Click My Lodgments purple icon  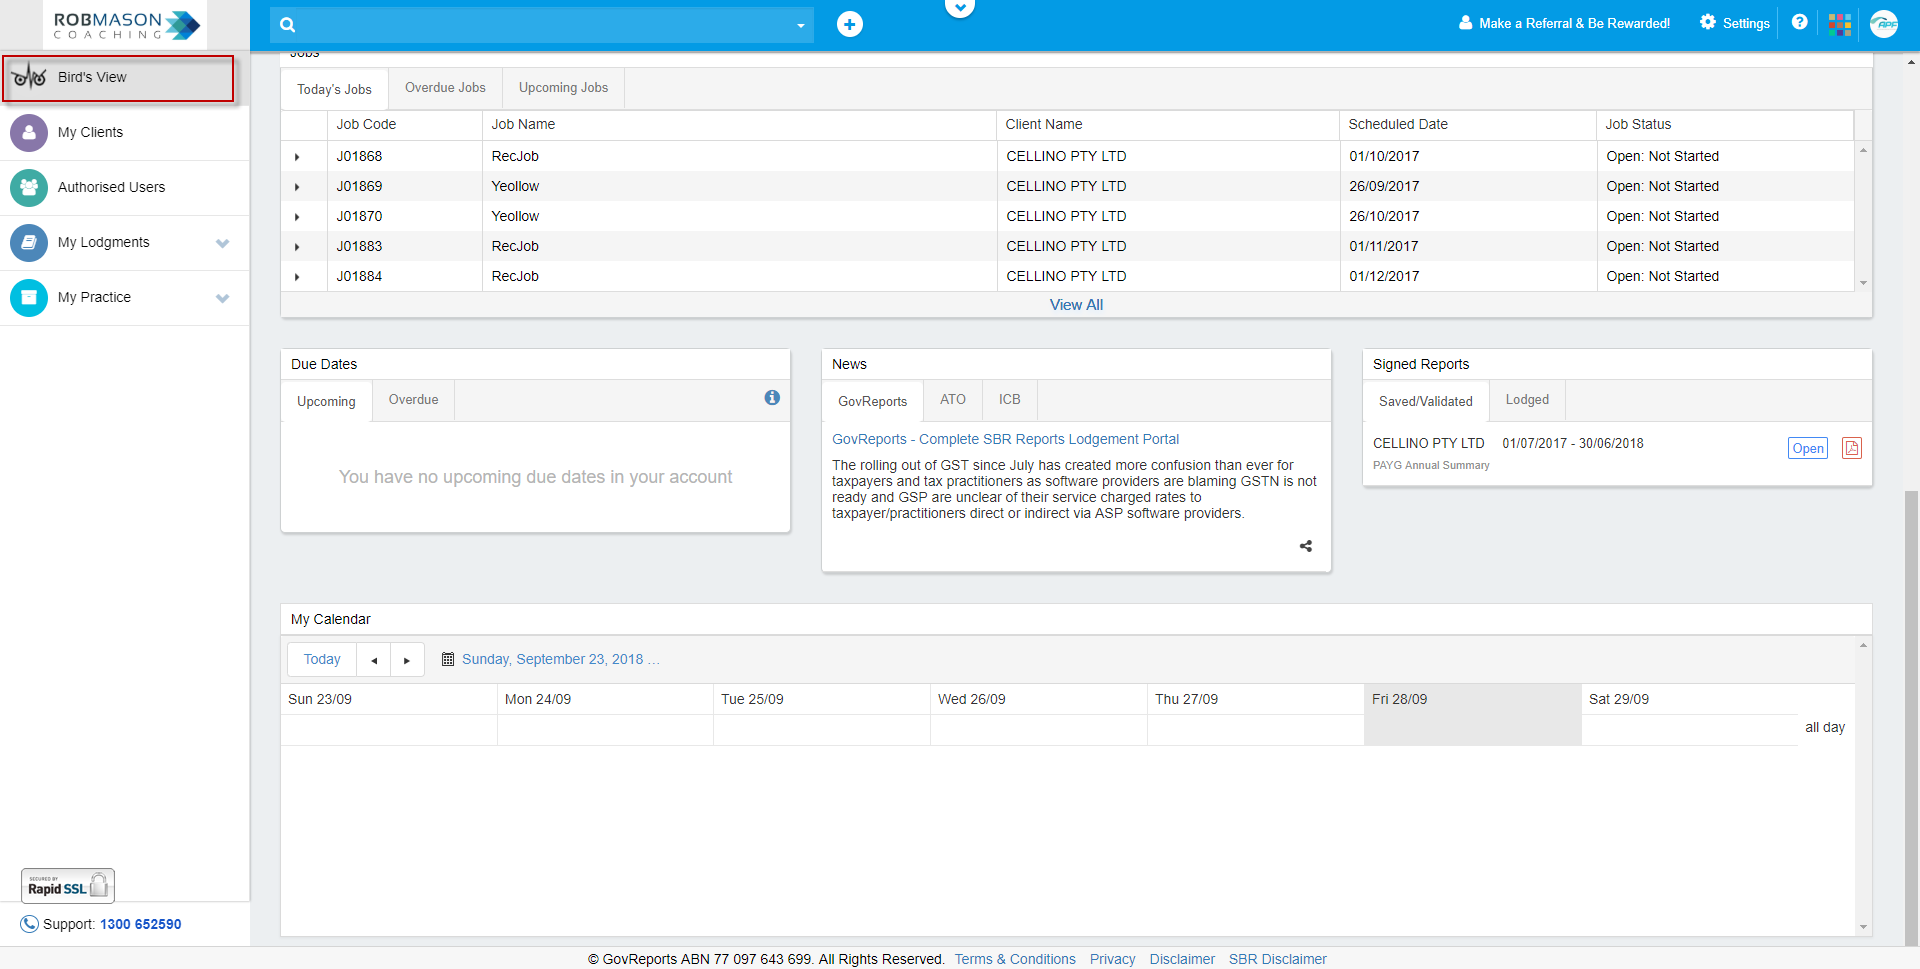pos(29,242)
